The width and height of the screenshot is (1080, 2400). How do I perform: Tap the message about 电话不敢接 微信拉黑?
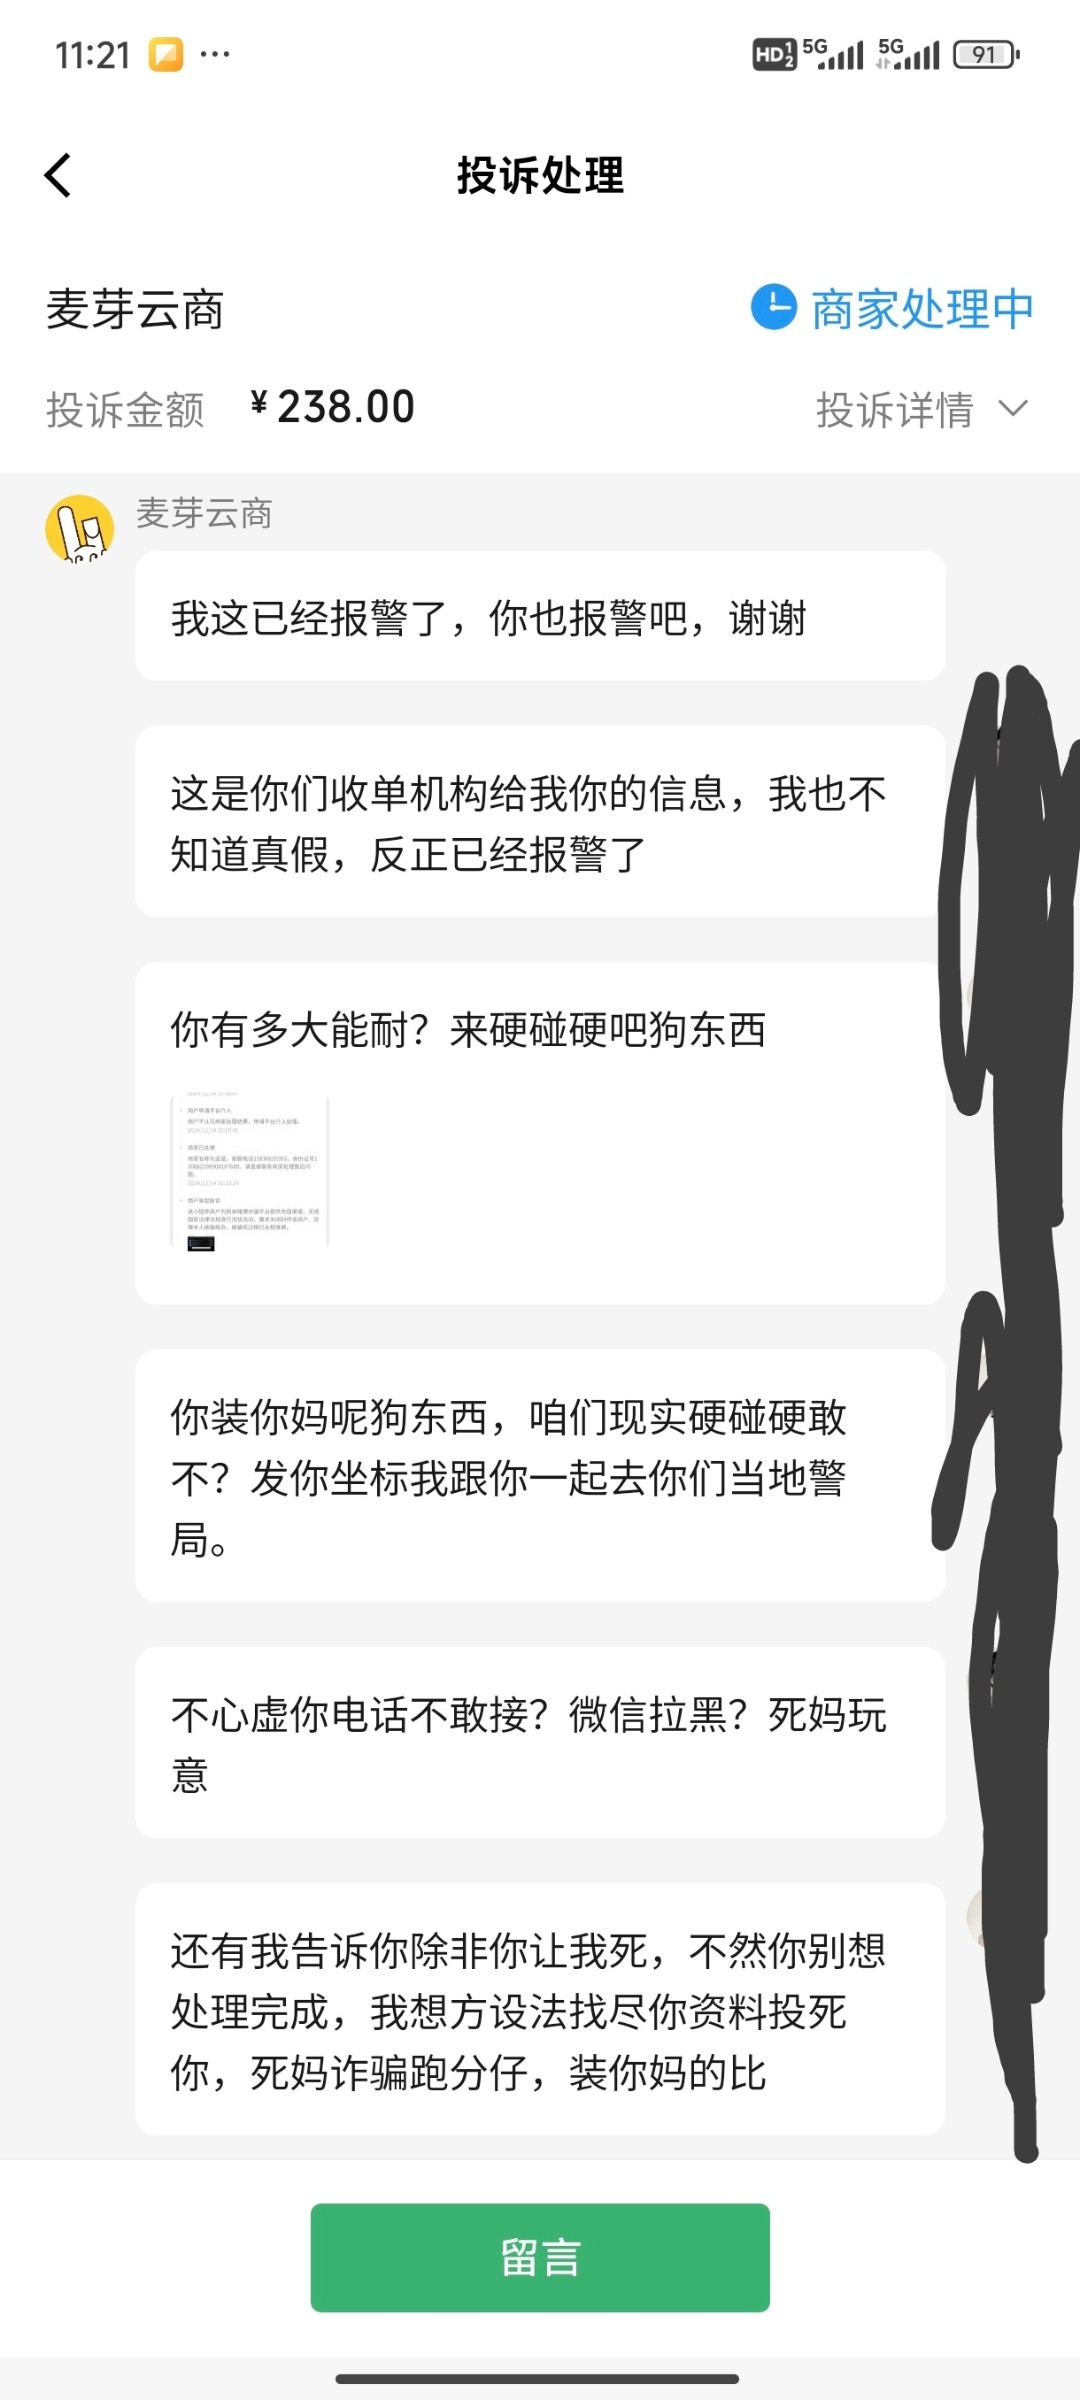click(x=540, y=1743)
